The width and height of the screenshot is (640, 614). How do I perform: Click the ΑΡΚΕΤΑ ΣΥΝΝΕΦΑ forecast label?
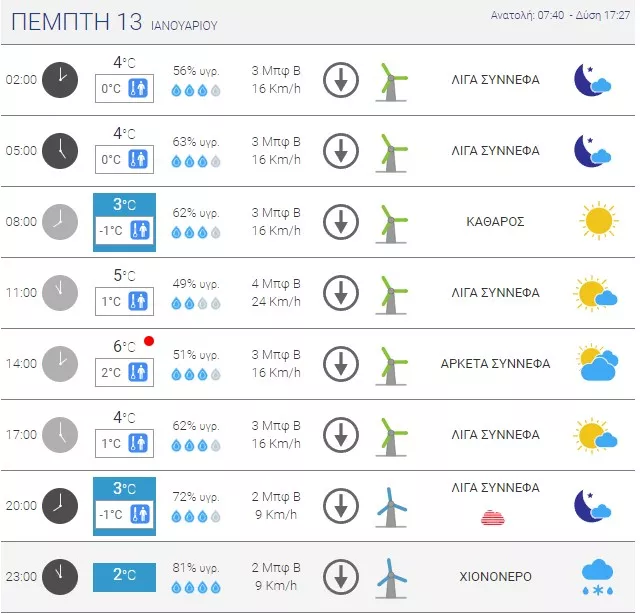[496, 363]
